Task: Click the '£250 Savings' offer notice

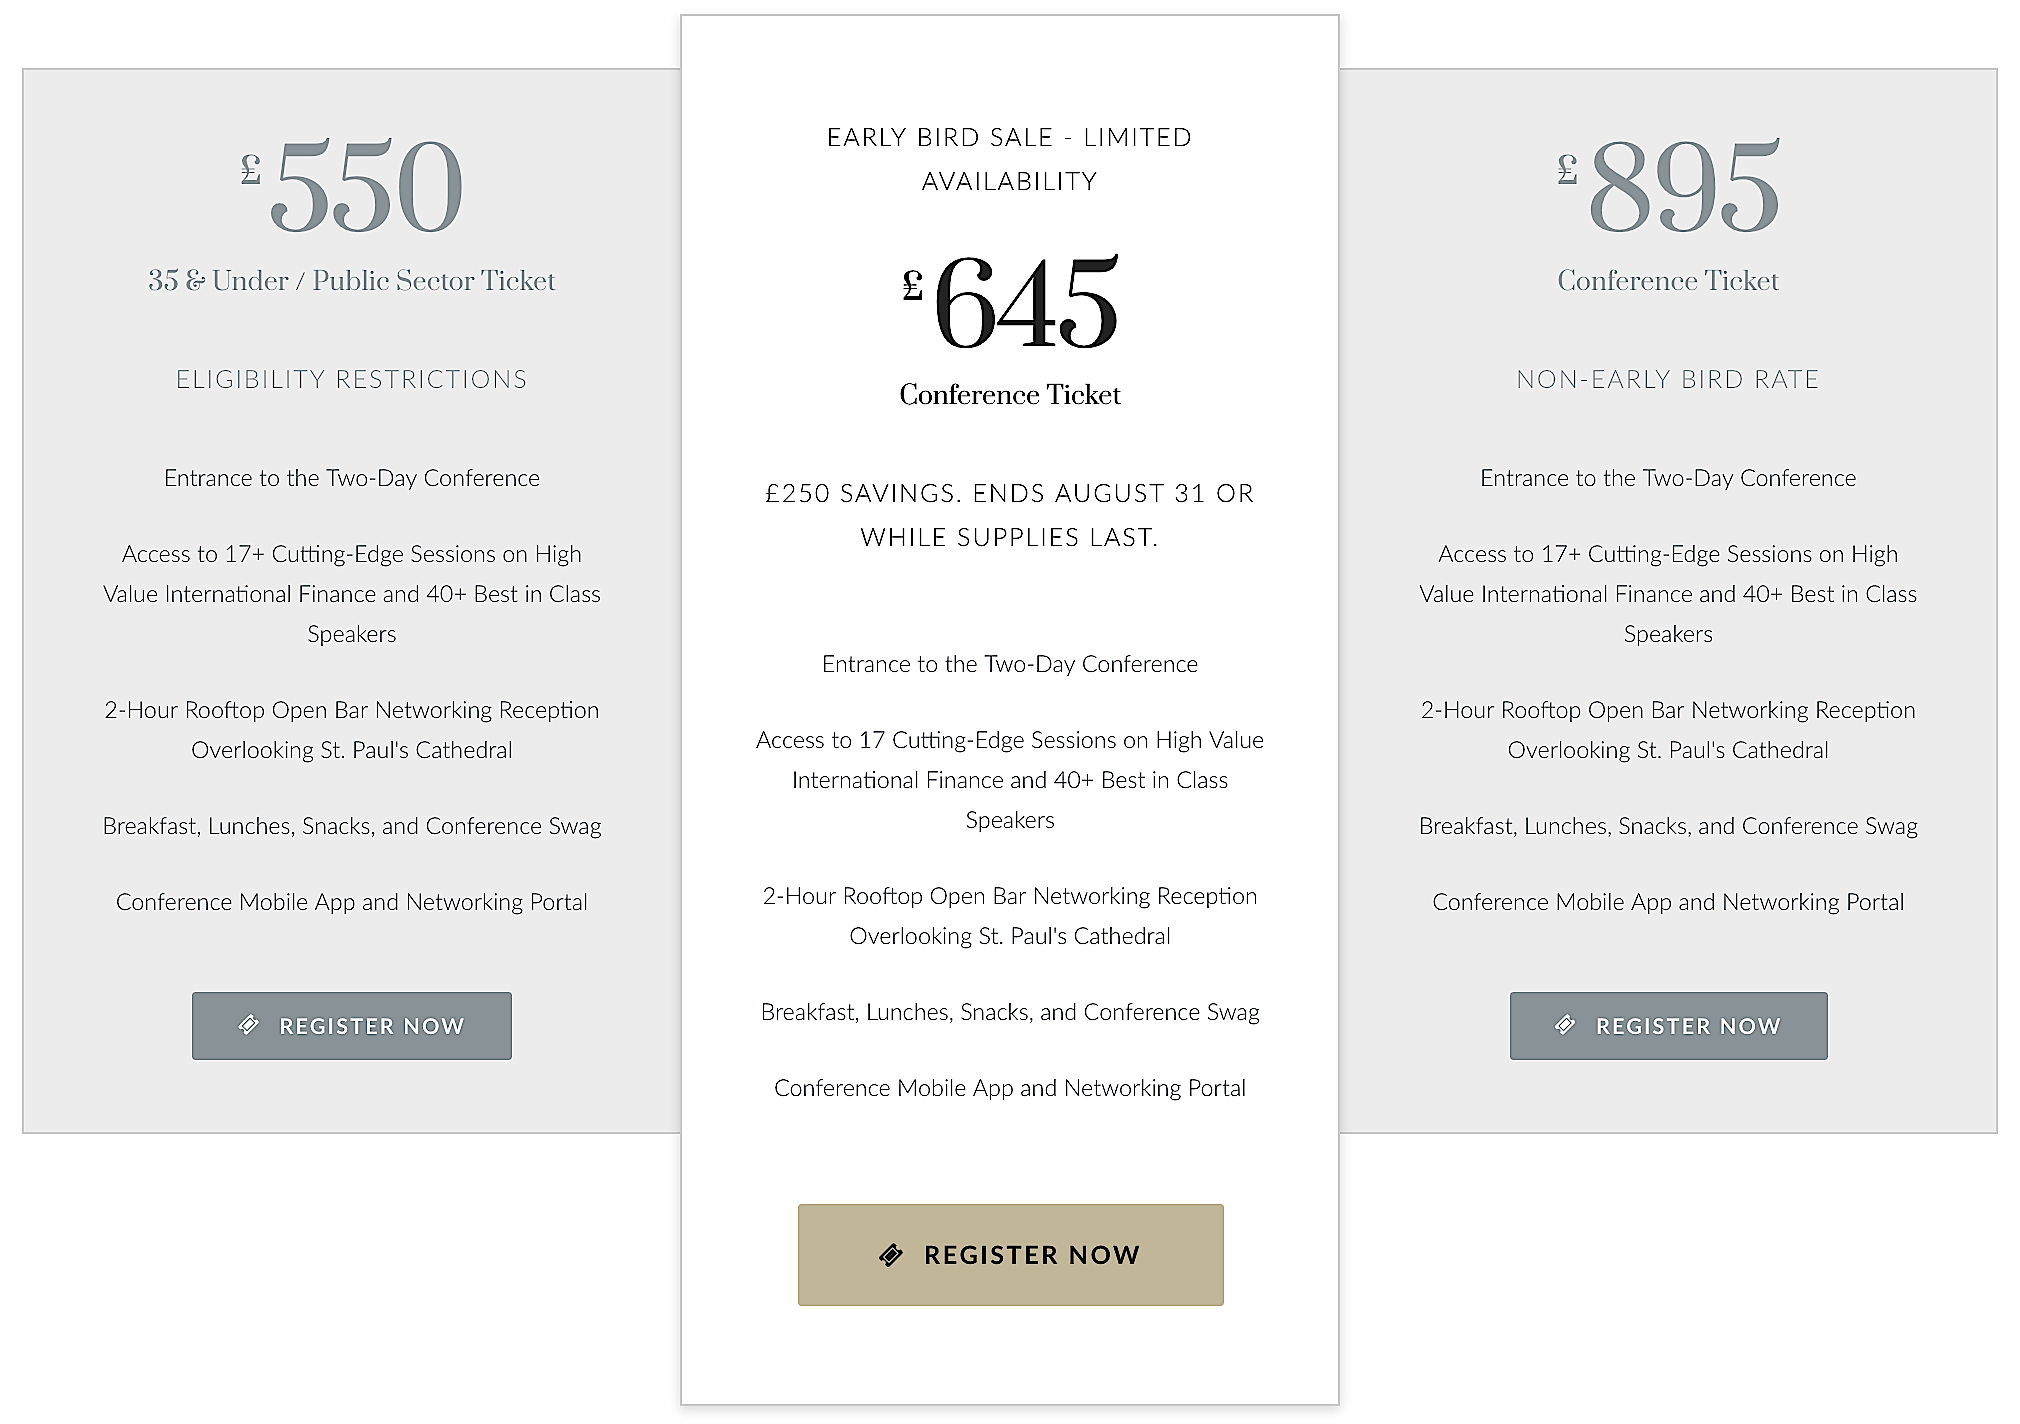Action: (1010, 515)
